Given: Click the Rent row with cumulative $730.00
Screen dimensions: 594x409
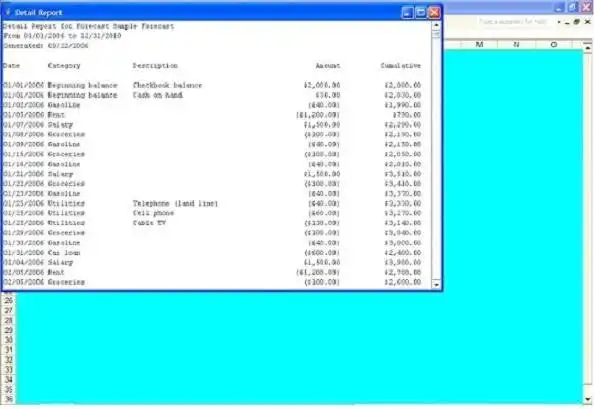Looking at the screenshot, I should tap(212, 115).
